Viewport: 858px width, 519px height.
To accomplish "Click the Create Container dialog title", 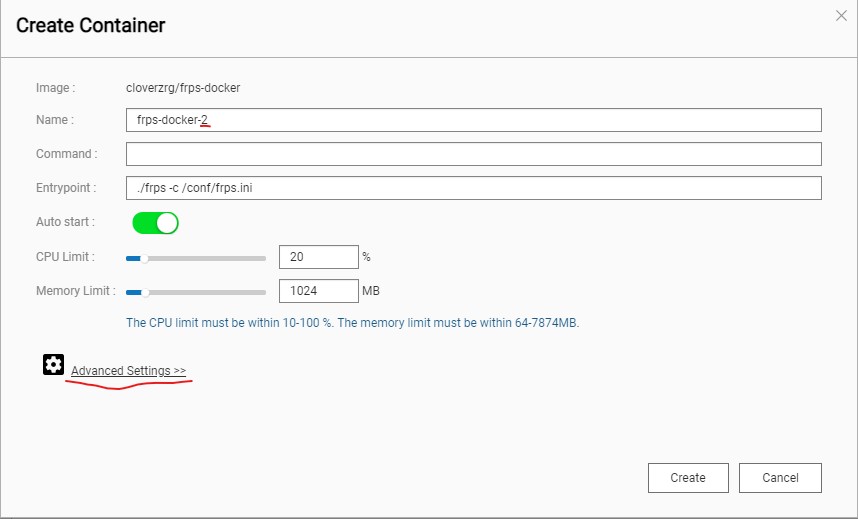I will (90, 25).
